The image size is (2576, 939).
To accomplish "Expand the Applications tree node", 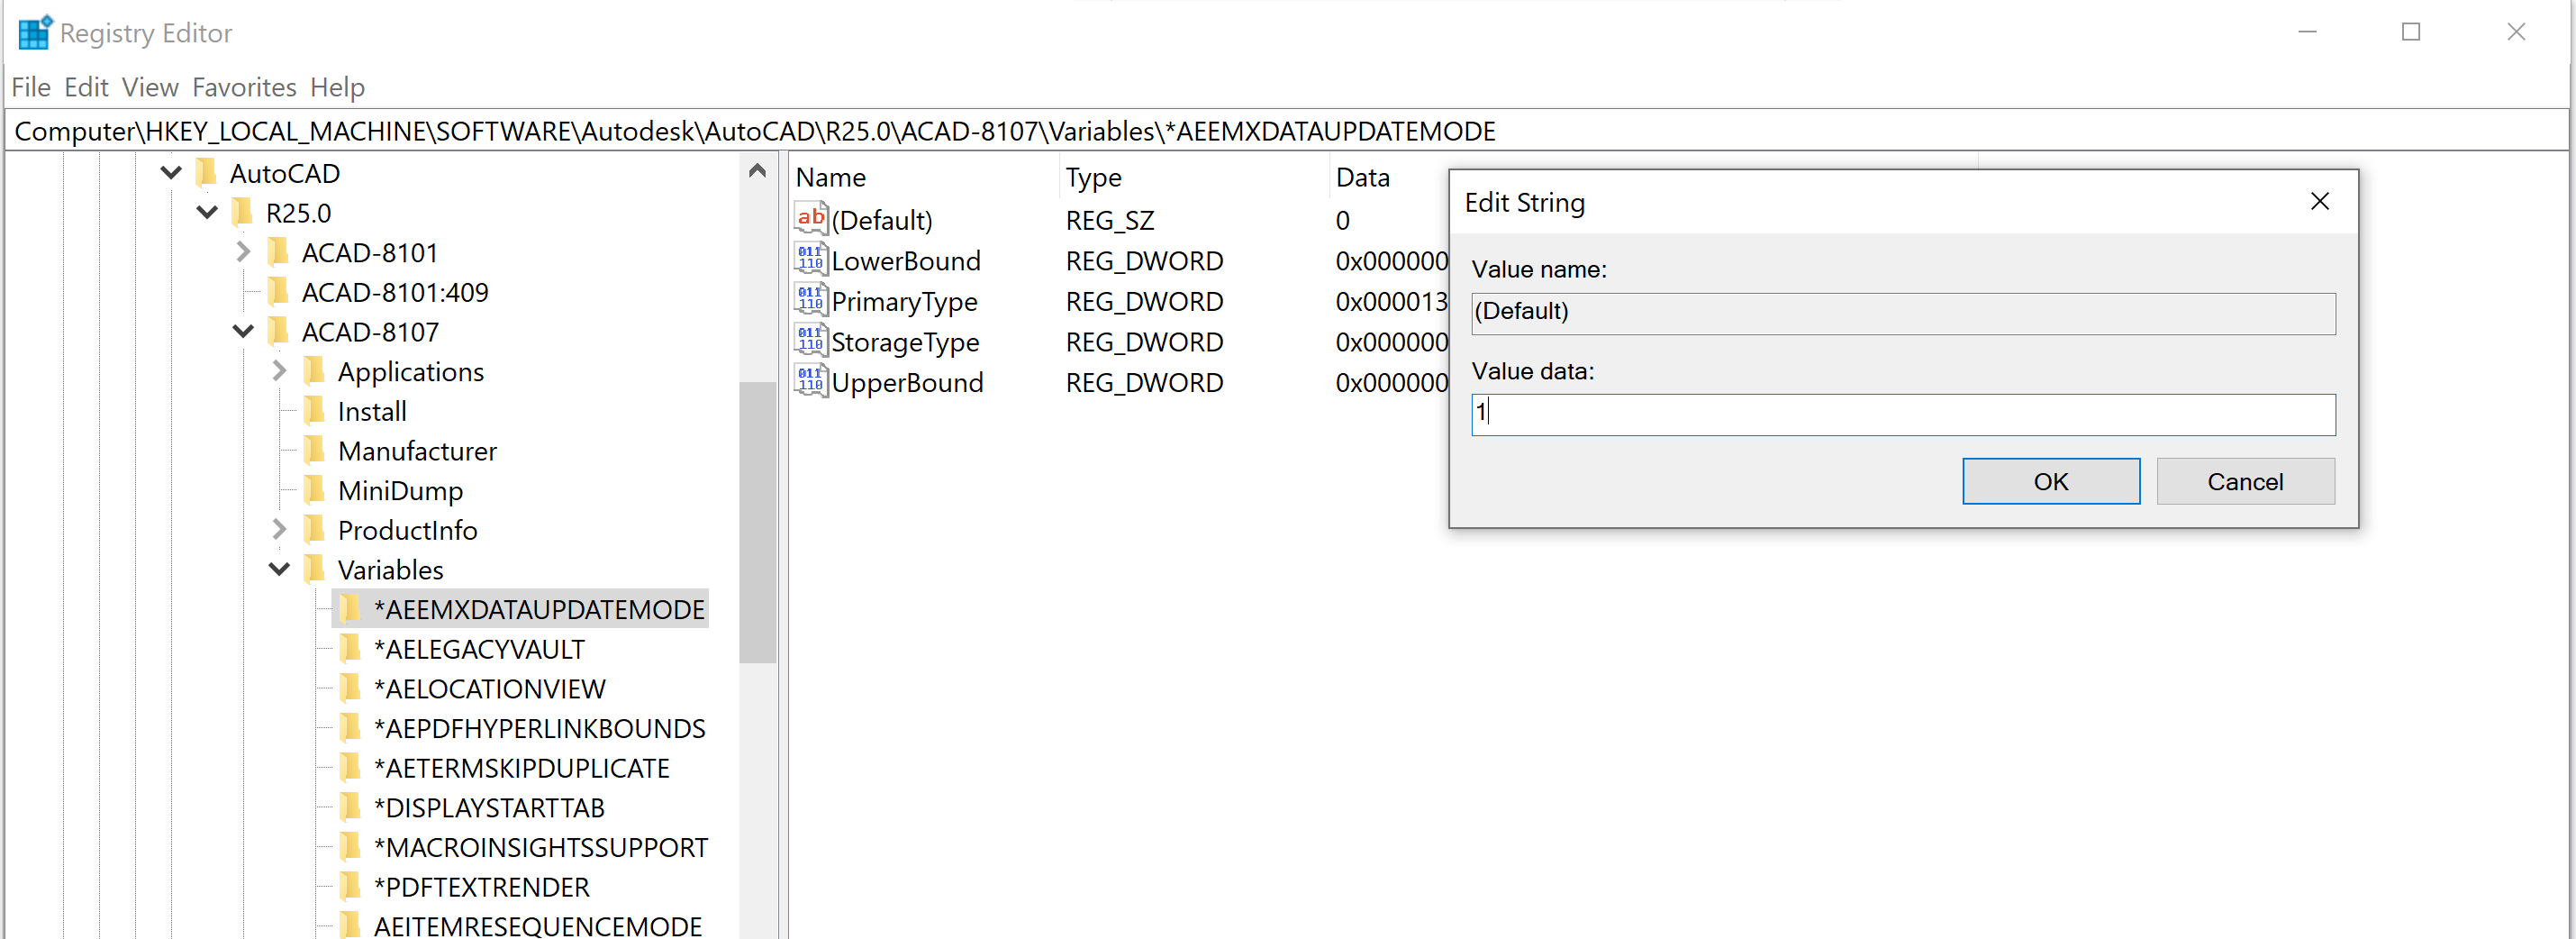I will pos(278,370).
